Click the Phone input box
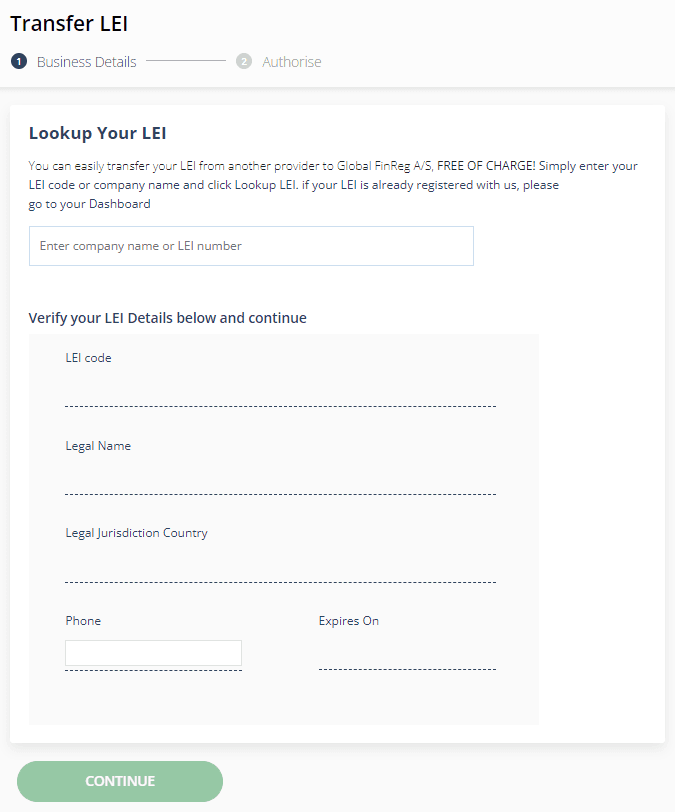 point(153,653)
